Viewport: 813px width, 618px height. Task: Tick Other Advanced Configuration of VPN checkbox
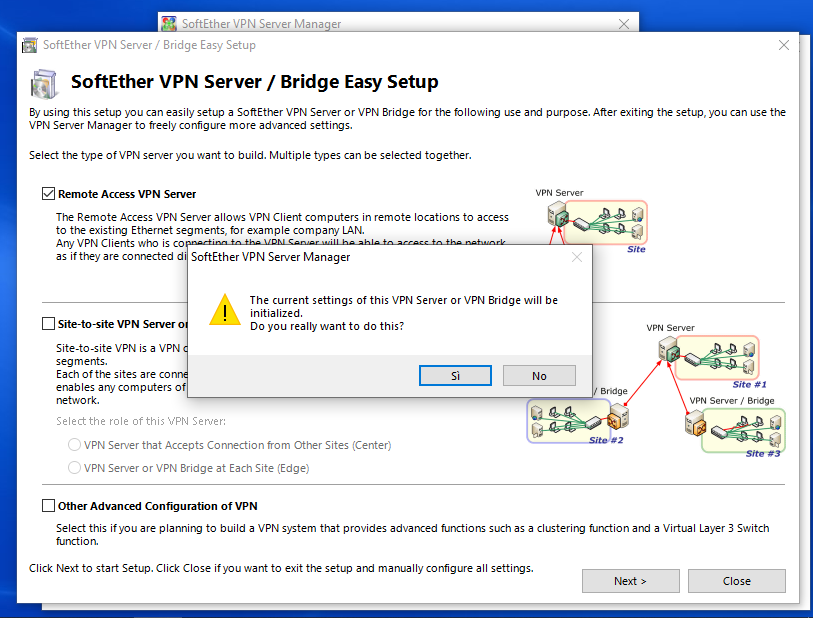tap(48, 506)
